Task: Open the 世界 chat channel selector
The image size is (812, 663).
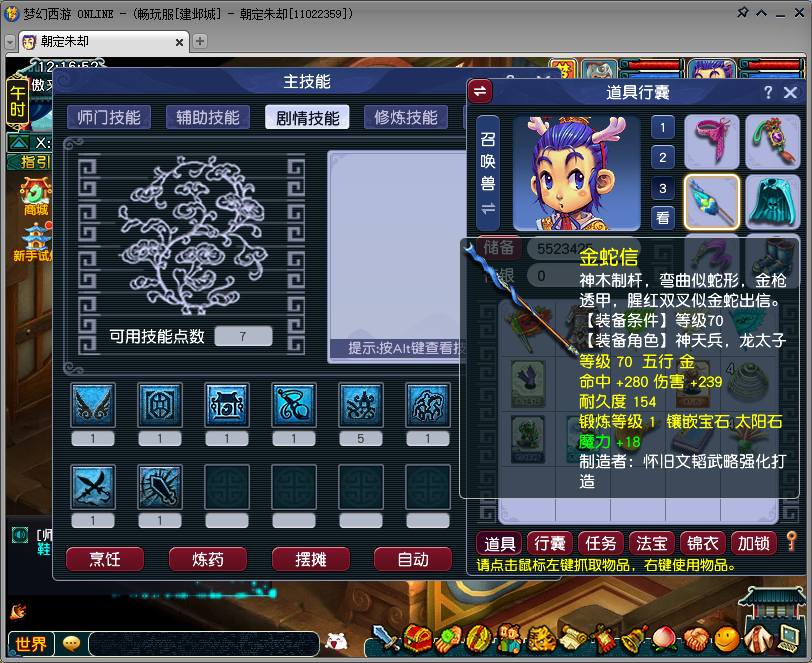Action: click(x=30, y=644)
